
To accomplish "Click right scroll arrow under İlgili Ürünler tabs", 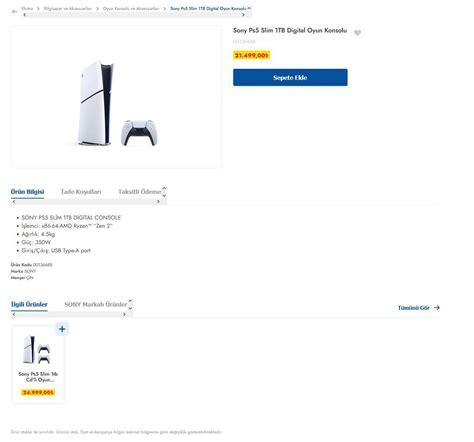I will coord(124,314).
